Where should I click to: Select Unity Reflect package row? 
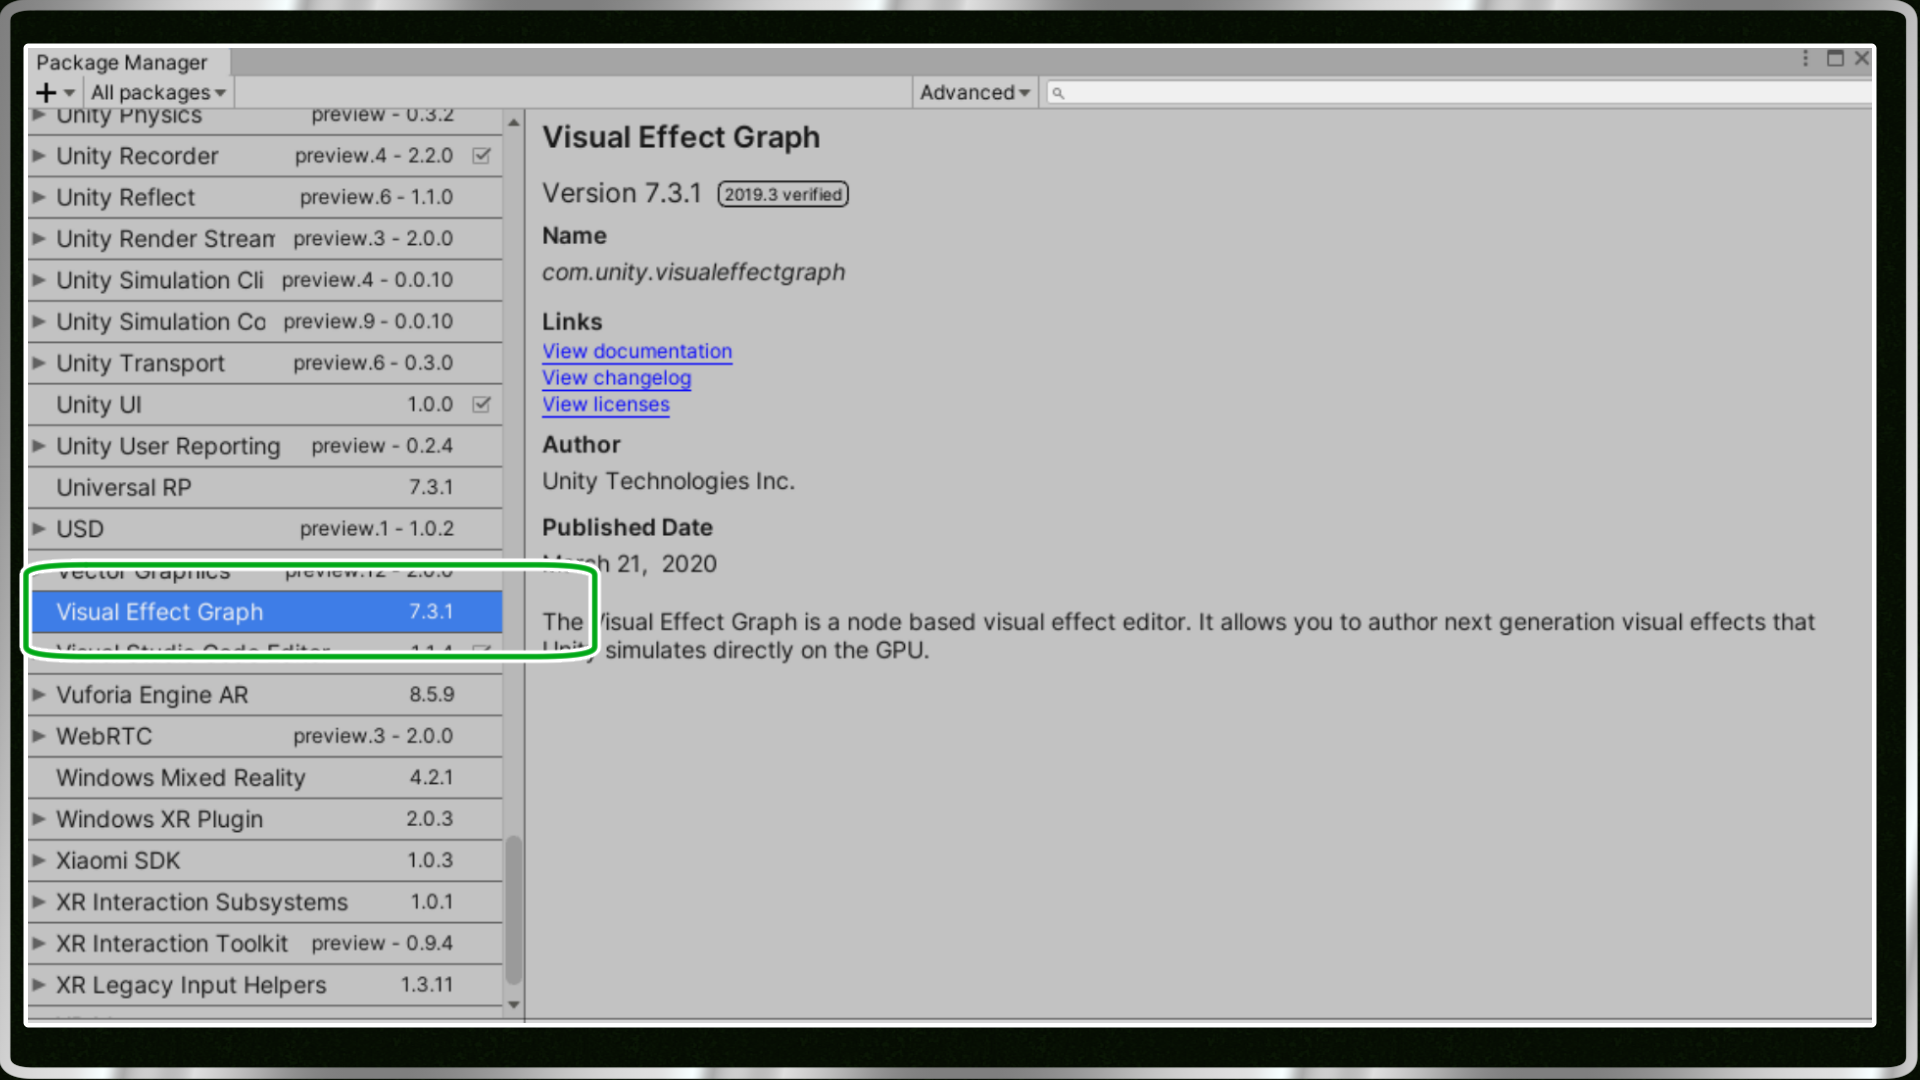click(265, 197)
